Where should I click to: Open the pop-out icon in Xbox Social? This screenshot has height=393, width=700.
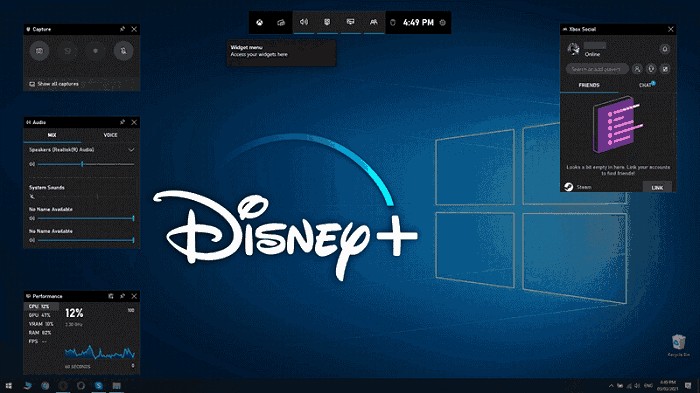coord(665,69)
